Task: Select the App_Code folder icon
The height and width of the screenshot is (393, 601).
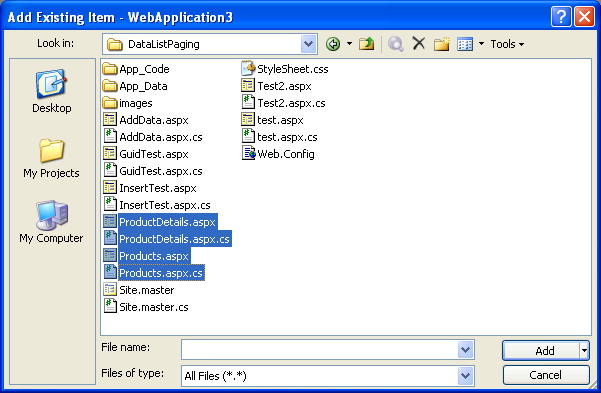Action: click(x=110, y=69)
